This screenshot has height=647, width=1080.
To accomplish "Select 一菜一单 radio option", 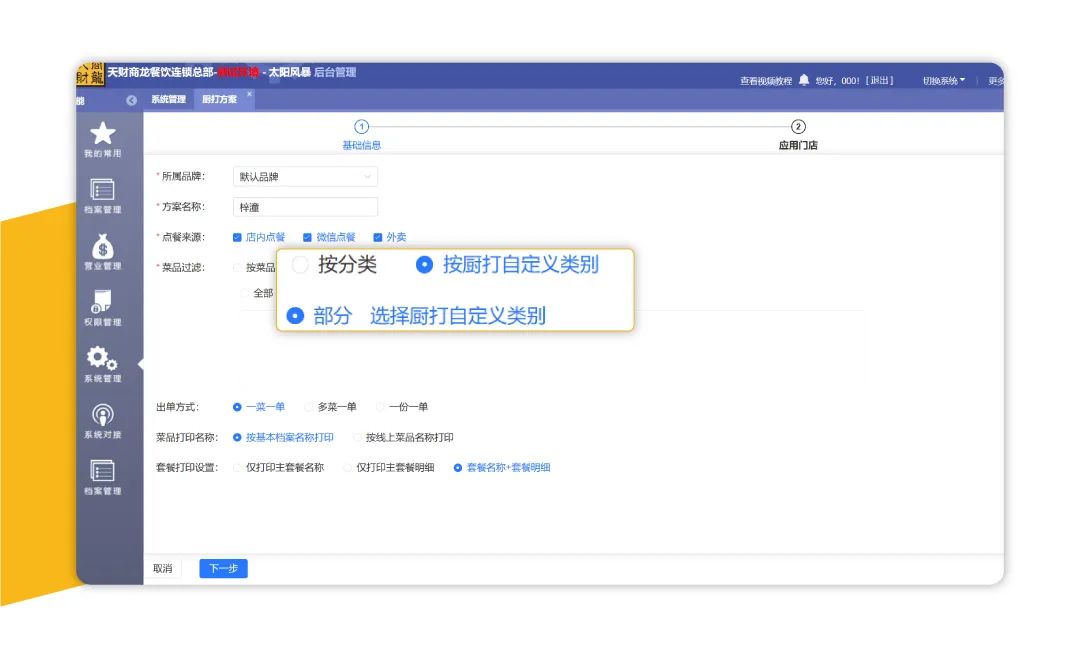I will click(237, 407).
